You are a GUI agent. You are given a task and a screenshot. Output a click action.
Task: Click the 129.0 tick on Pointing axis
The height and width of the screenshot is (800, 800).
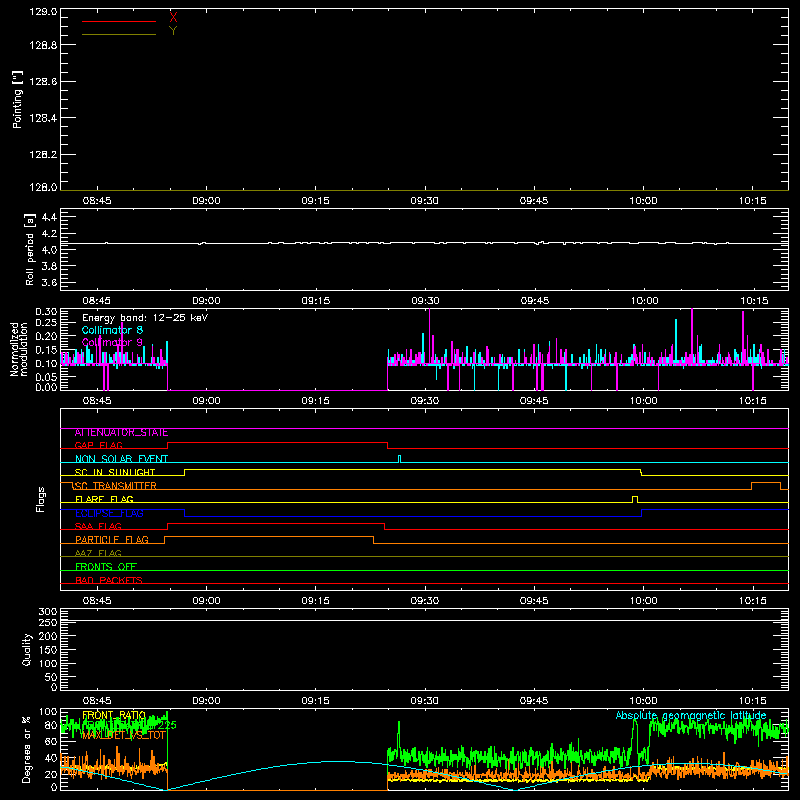(x=43, y=12)
